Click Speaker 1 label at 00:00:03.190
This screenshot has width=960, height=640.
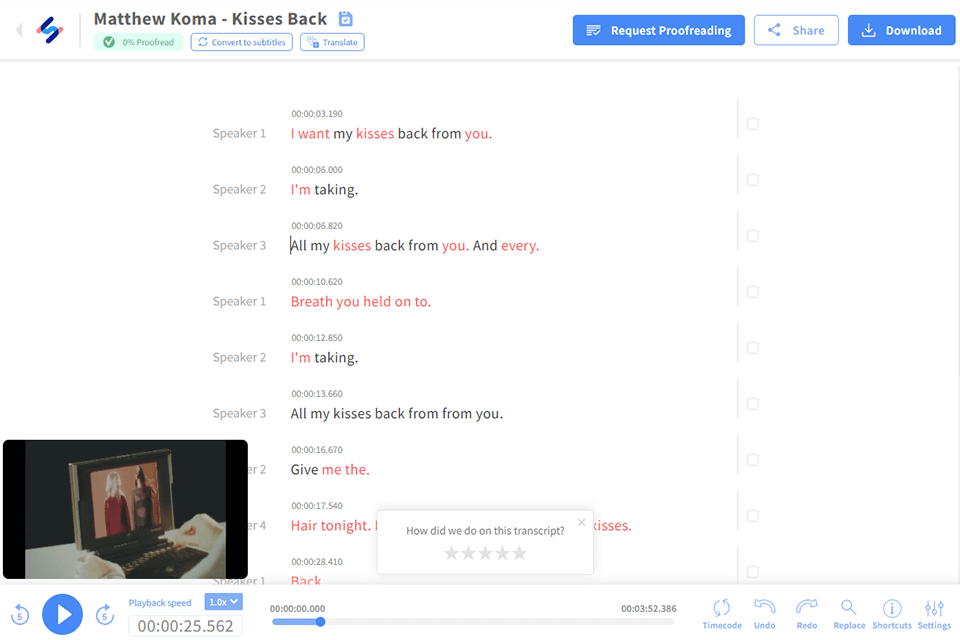click(239, 134)
